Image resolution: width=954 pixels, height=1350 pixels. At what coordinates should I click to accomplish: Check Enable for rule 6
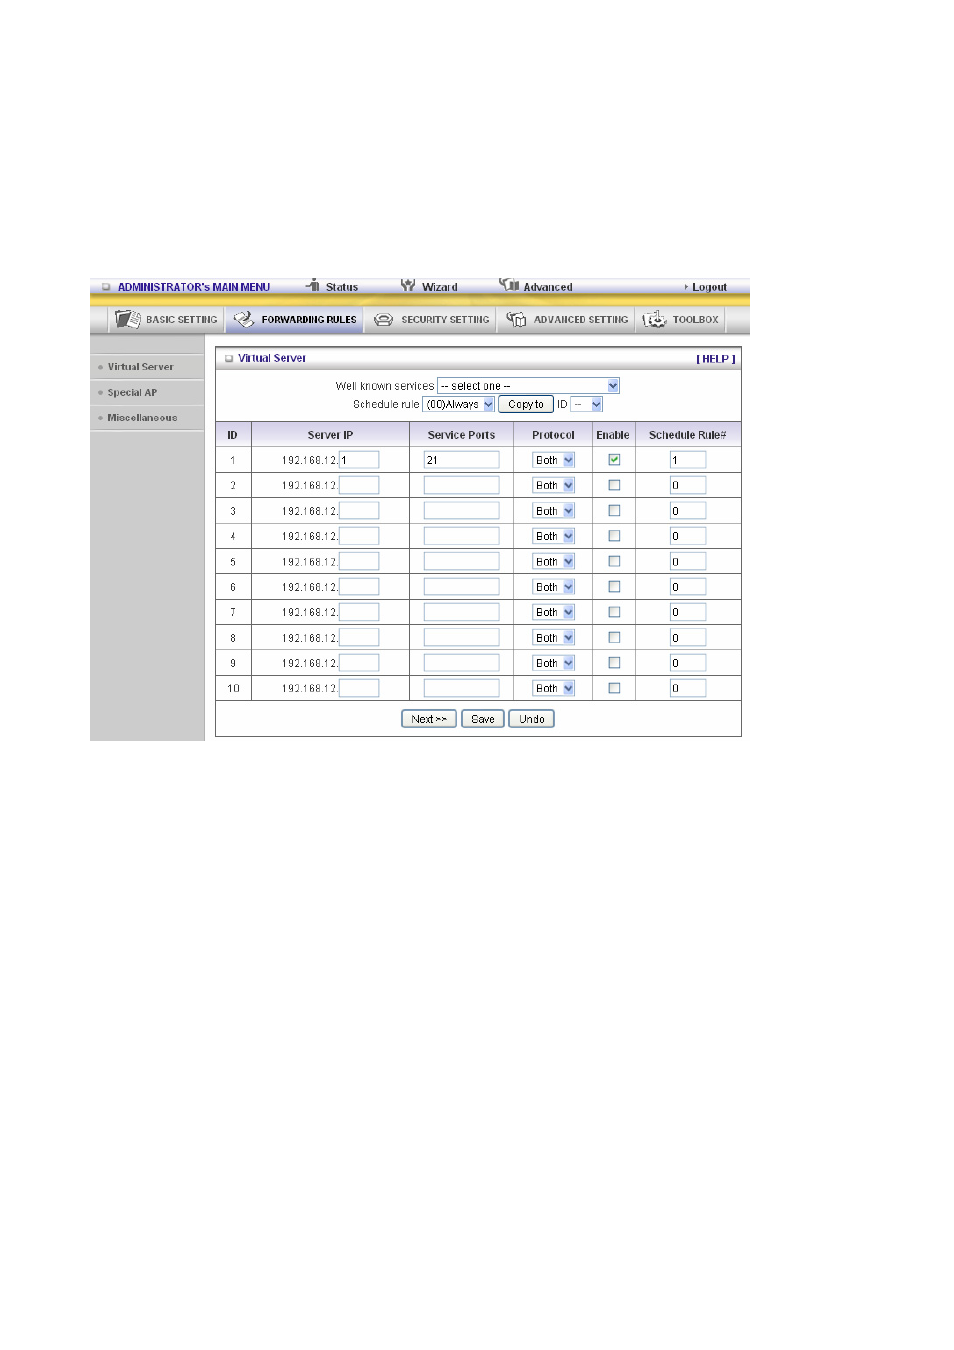click(614, 587)
